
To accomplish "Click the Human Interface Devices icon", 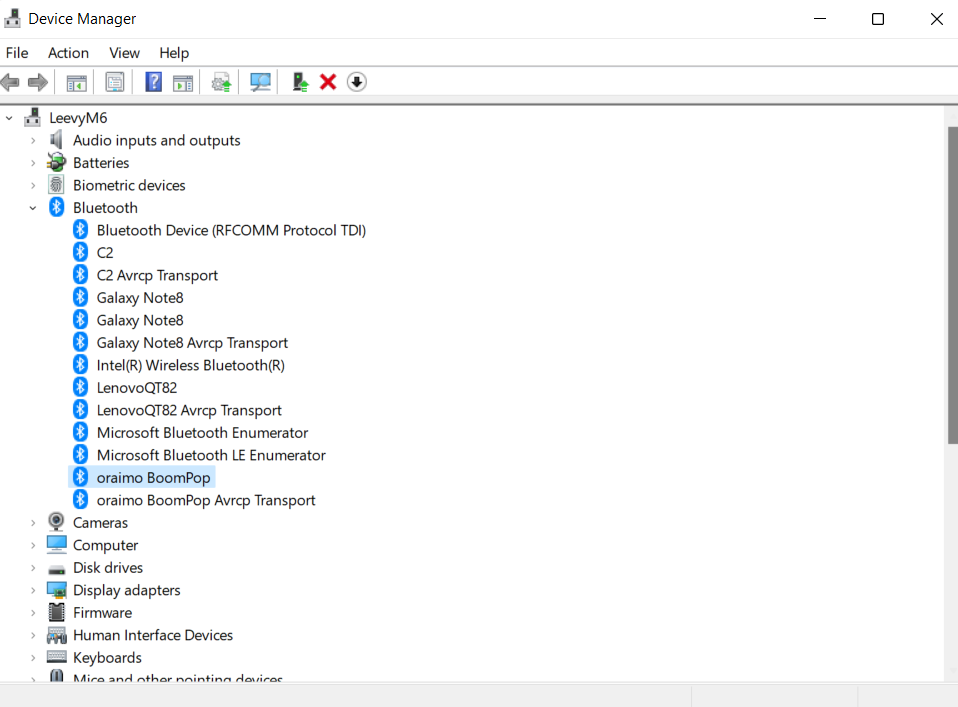I will point(57,636).
